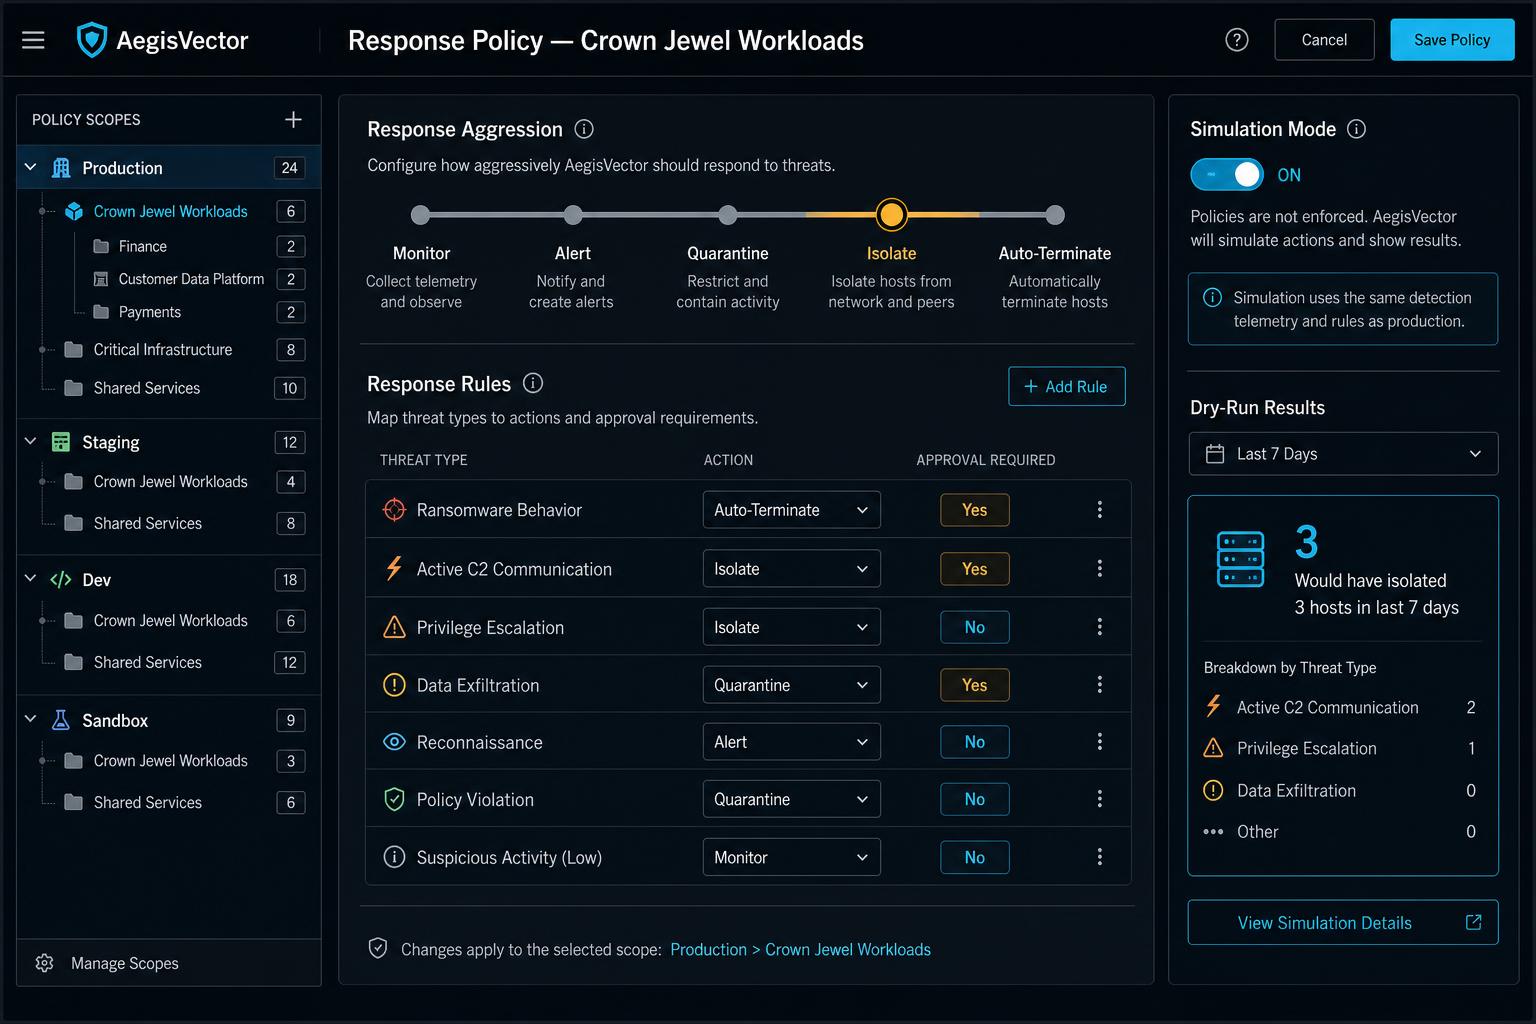Toggle approval No for Privilege Escalation
The height and width of the screenshot is (1024, 1536).
coord(975,627)
